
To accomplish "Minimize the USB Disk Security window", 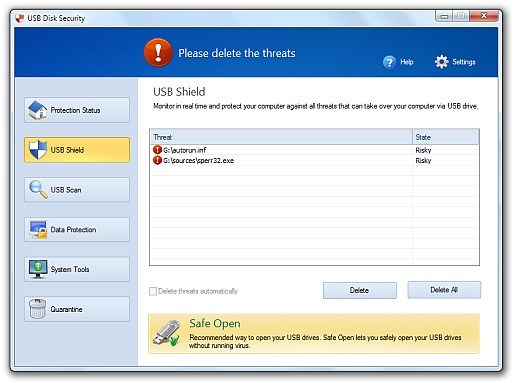I will (444, 16).
